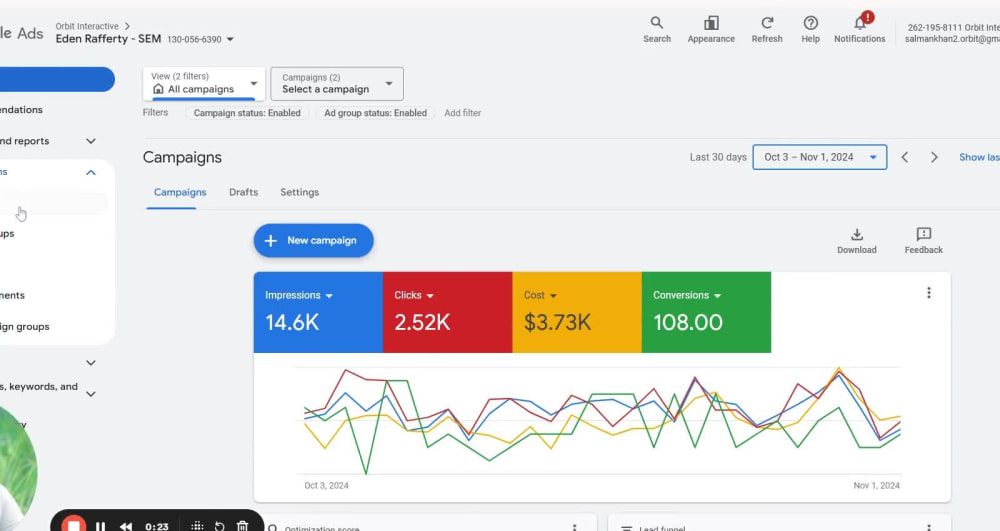1000x531 pixels.
Task: Open the sidebar item ending in 'ments'
Action: [13, 295]
